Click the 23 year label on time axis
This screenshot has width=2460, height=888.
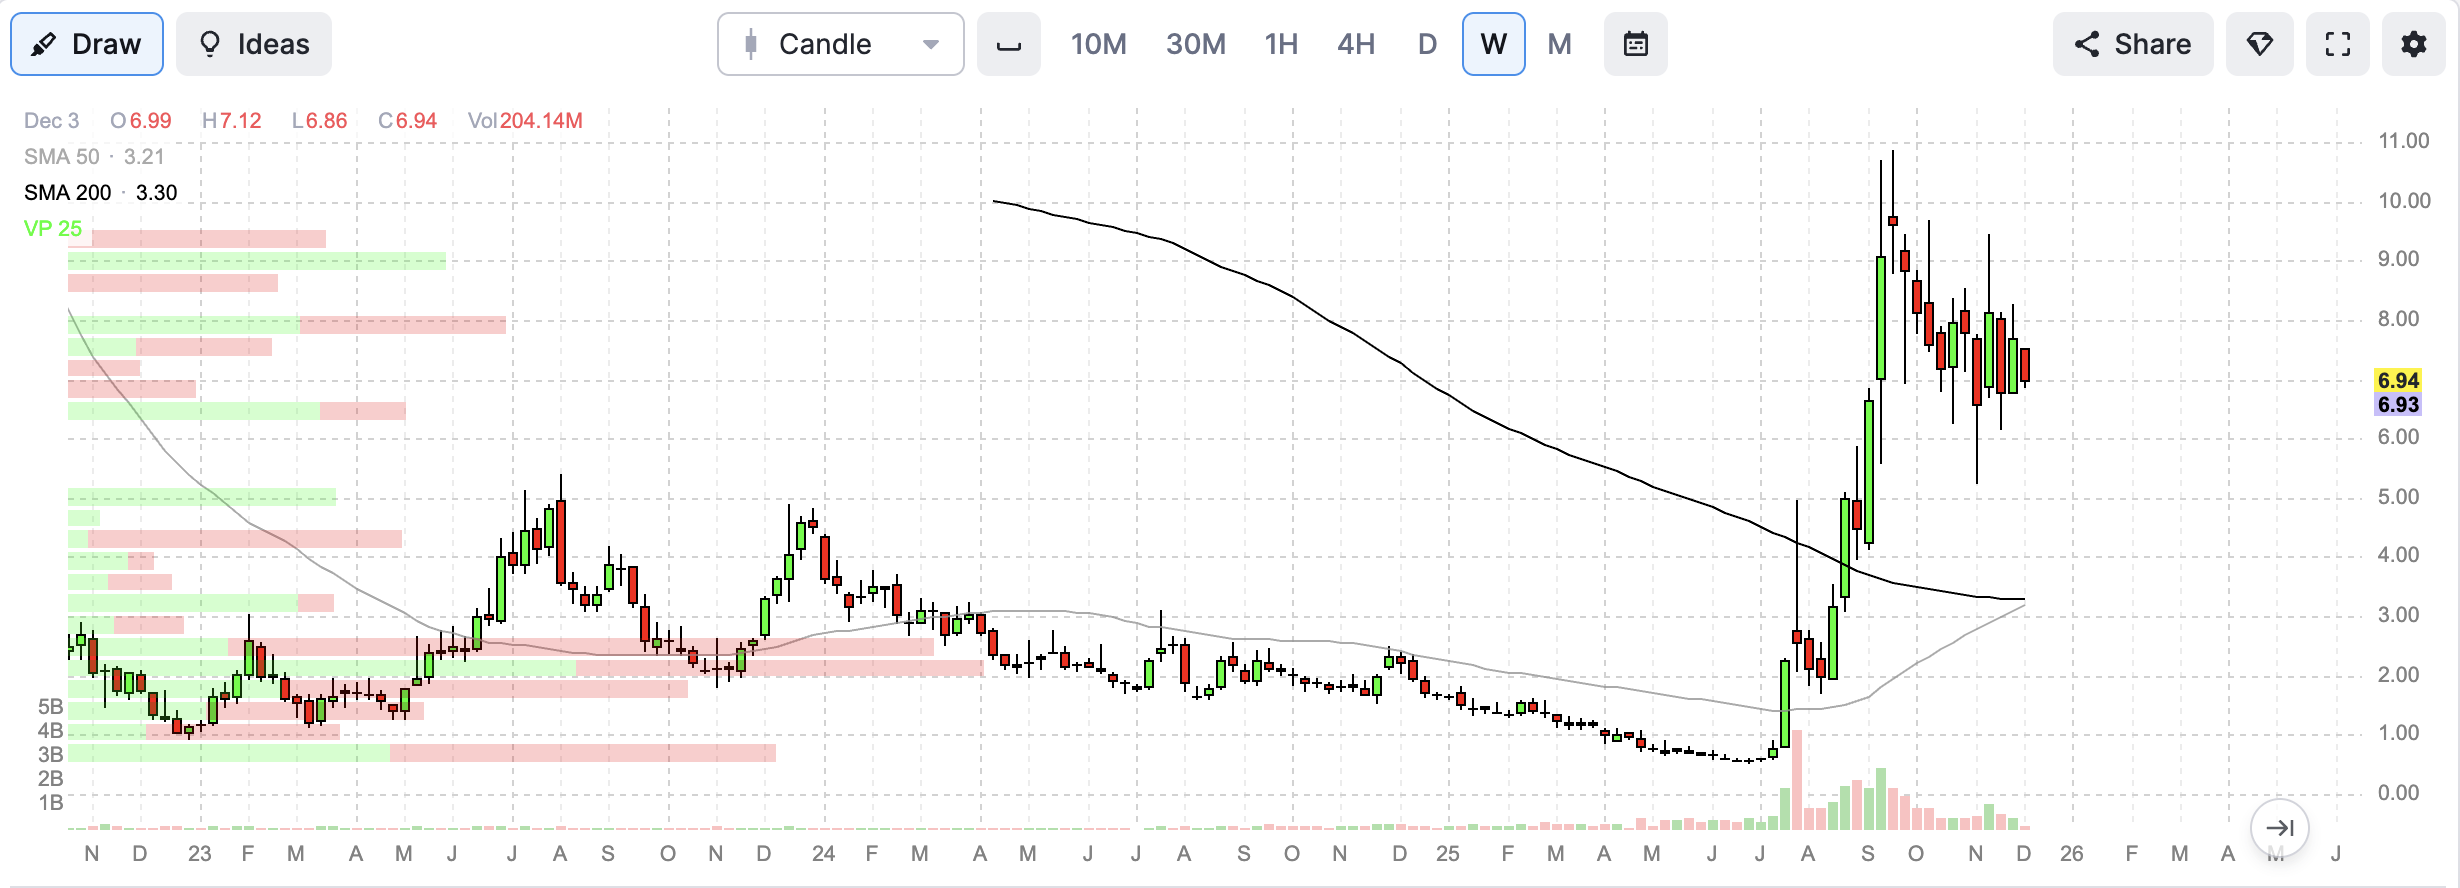point(200,854)
